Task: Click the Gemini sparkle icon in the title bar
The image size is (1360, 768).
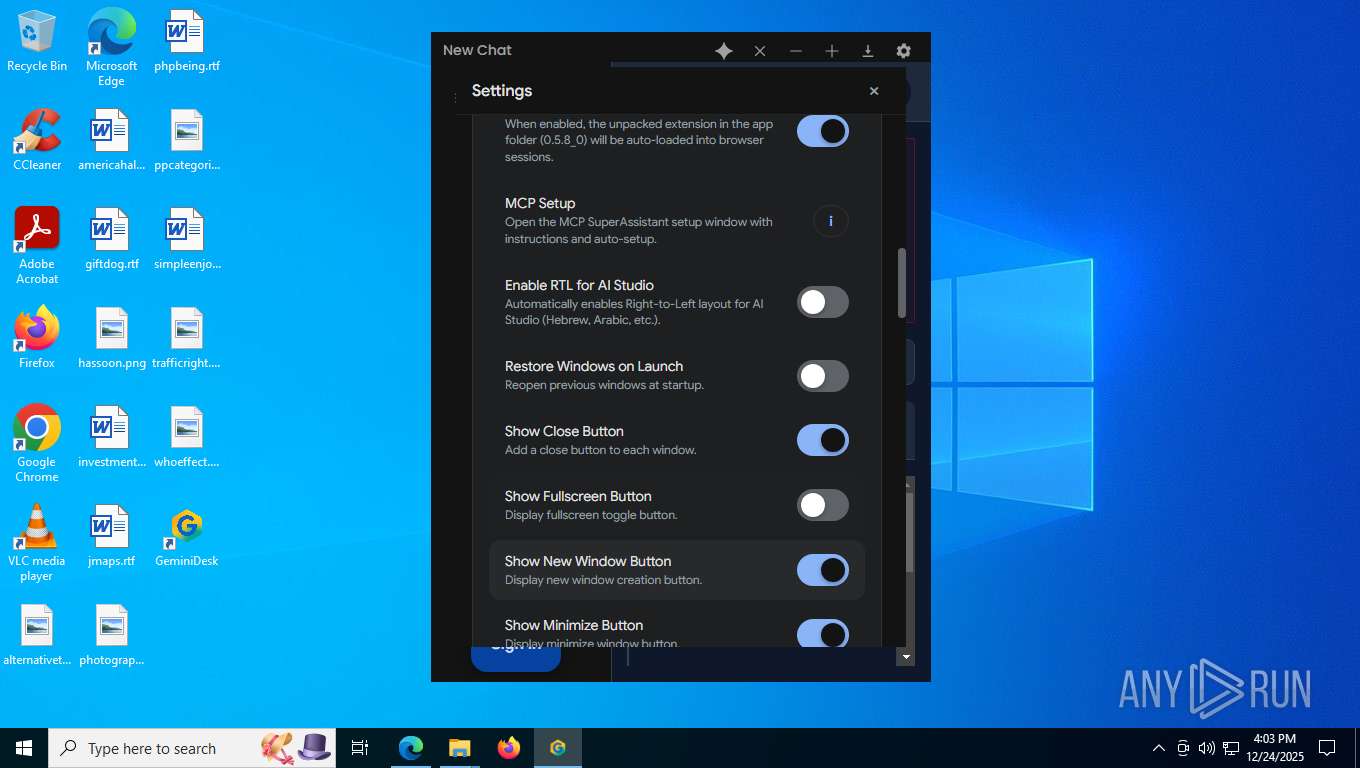Action: click(x=724, y=51)
